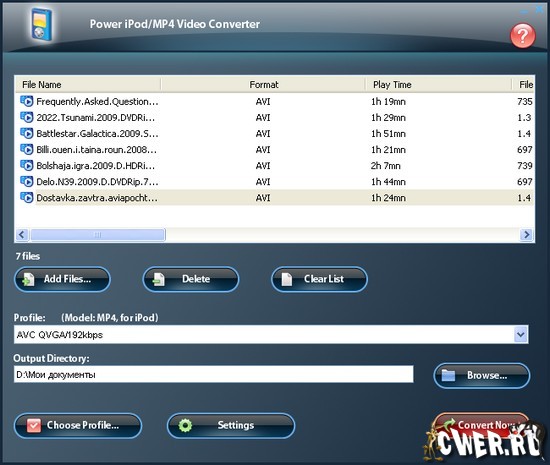Click the AVC QVGA/192kbps profile value

60,335
